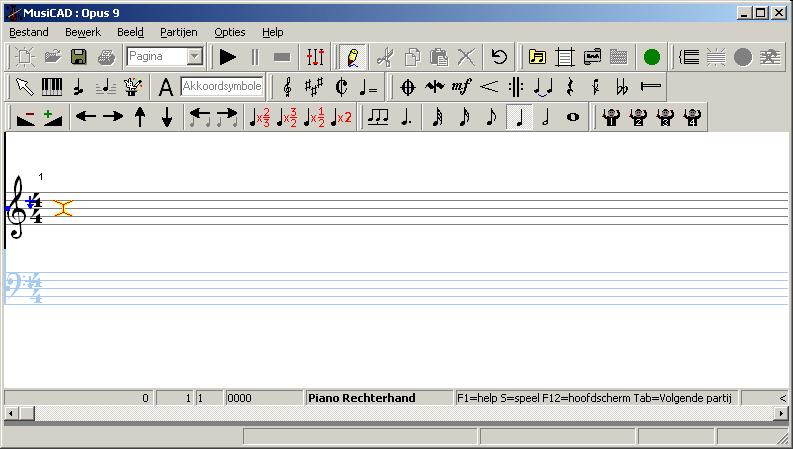Select the eighth note duration

pyautogui.click(x=492, y=117)
